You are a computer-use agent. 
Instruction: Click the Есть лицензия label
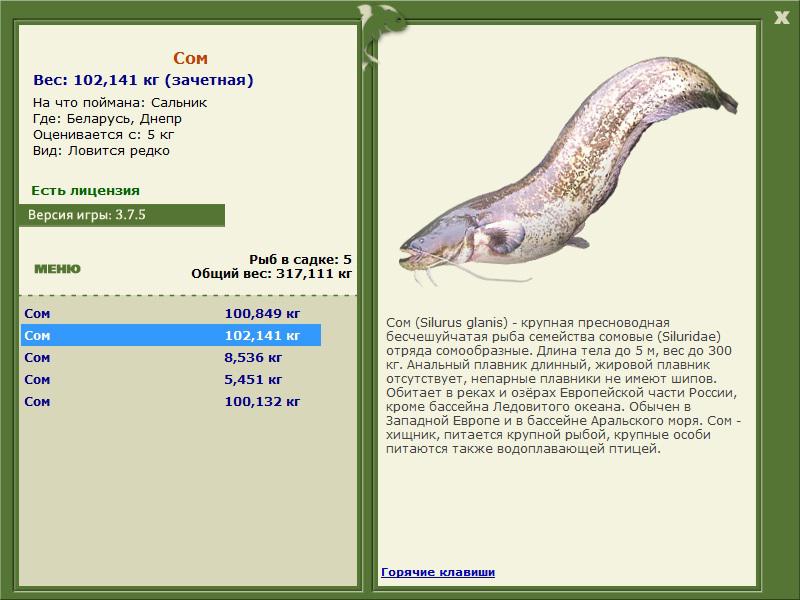click(x=85, y=191)
